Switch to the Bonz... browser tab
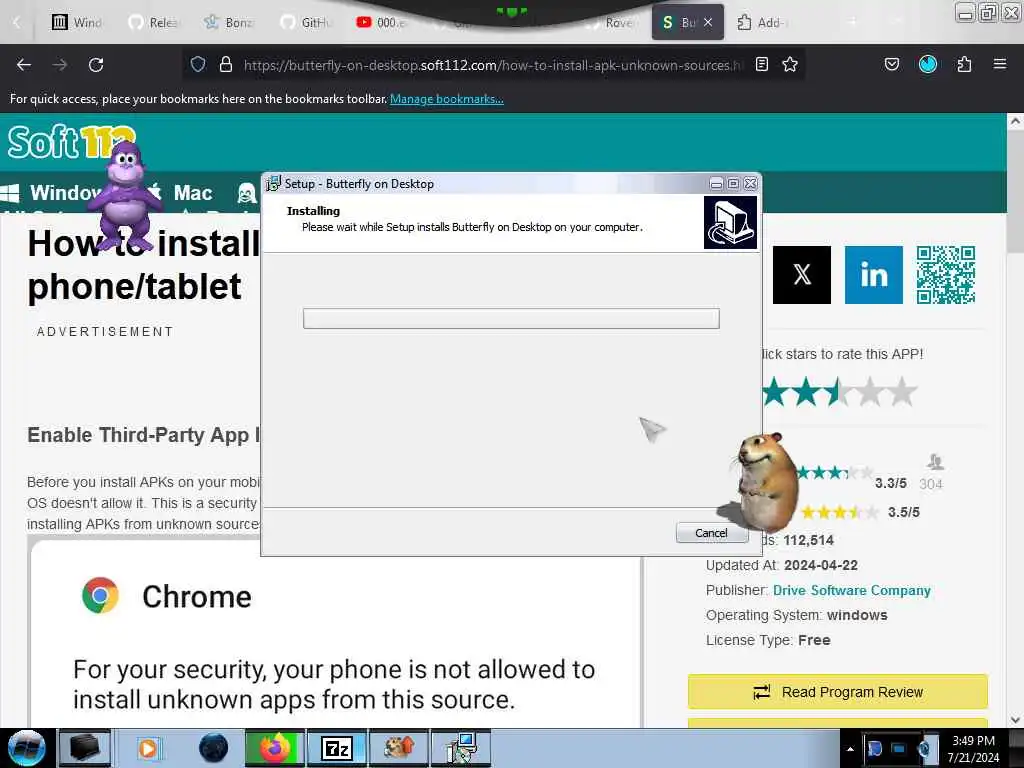Image resolution: width=1024 pixels, height=768 pixels. 229,22
